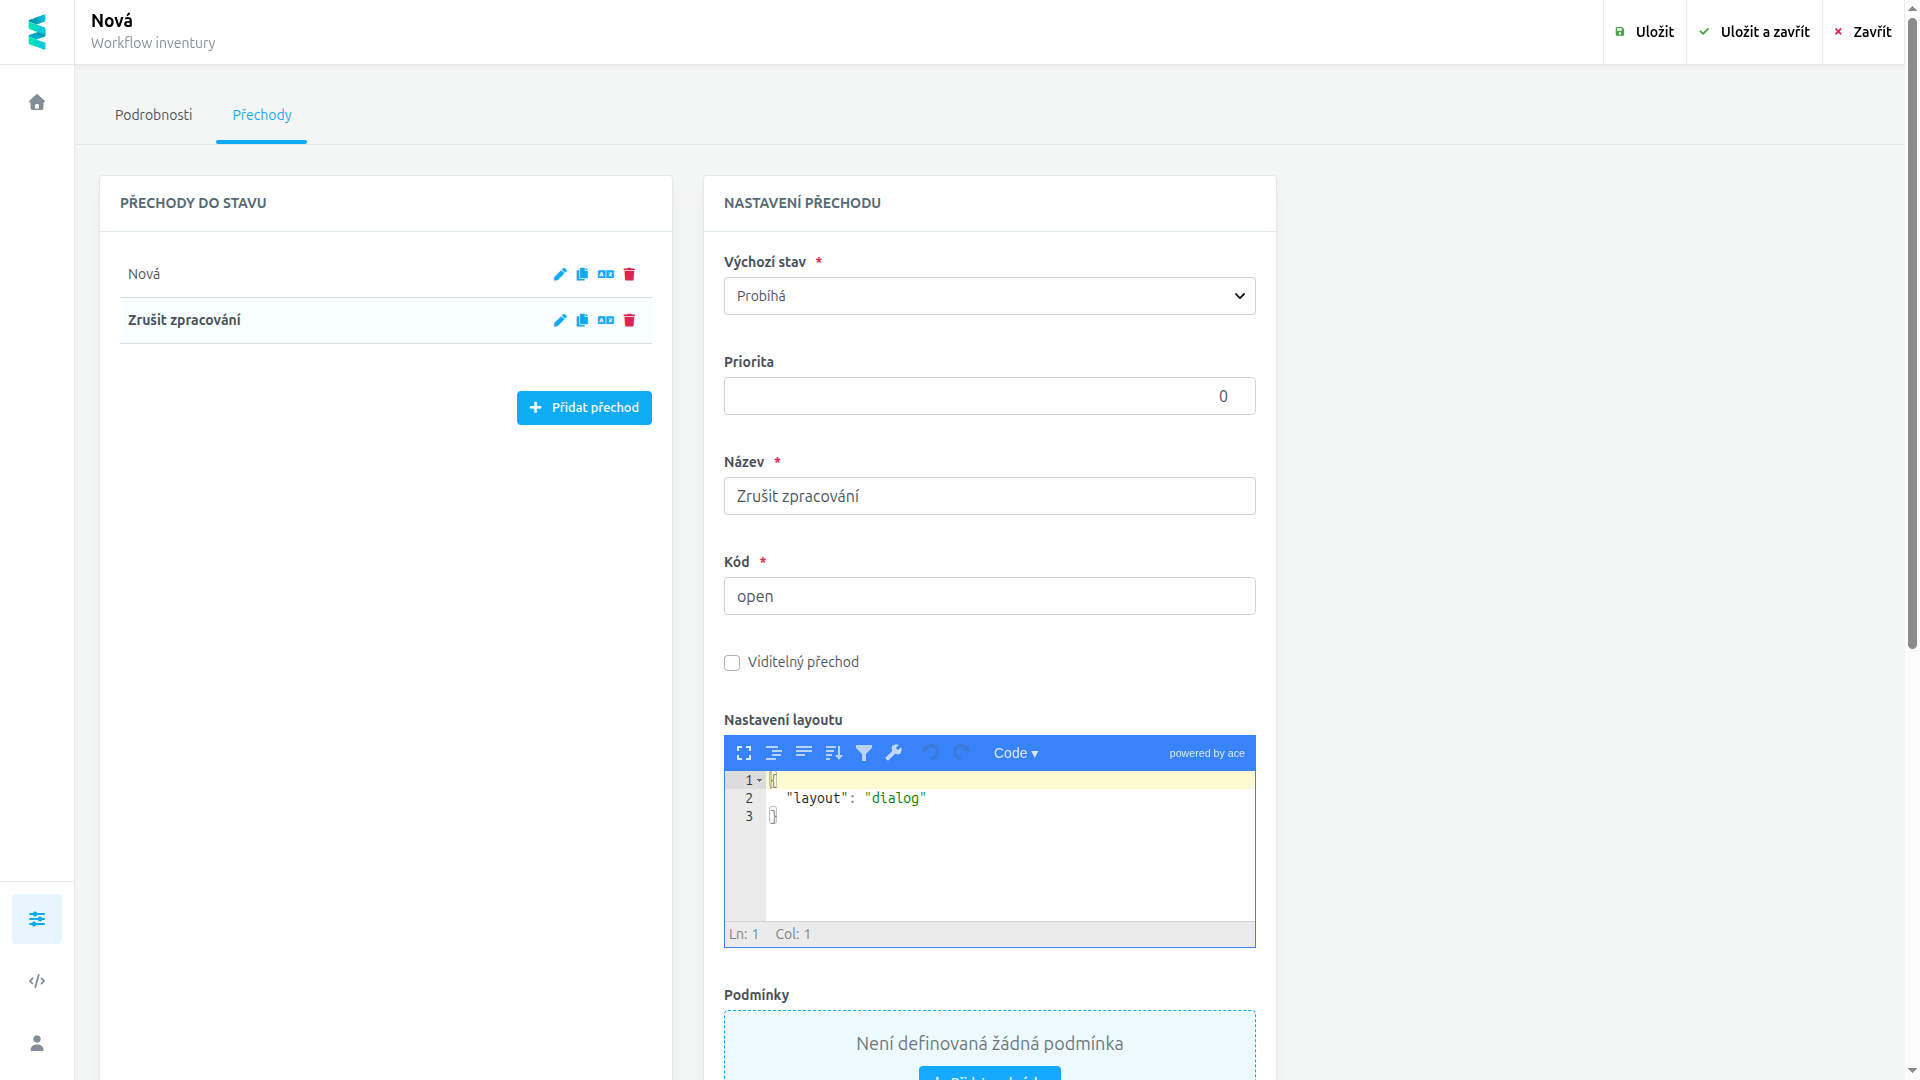Switch to the Podrobnosti tab
Image resolution: width=1920 pixels, height=1080 pixels.
point(153,115)
